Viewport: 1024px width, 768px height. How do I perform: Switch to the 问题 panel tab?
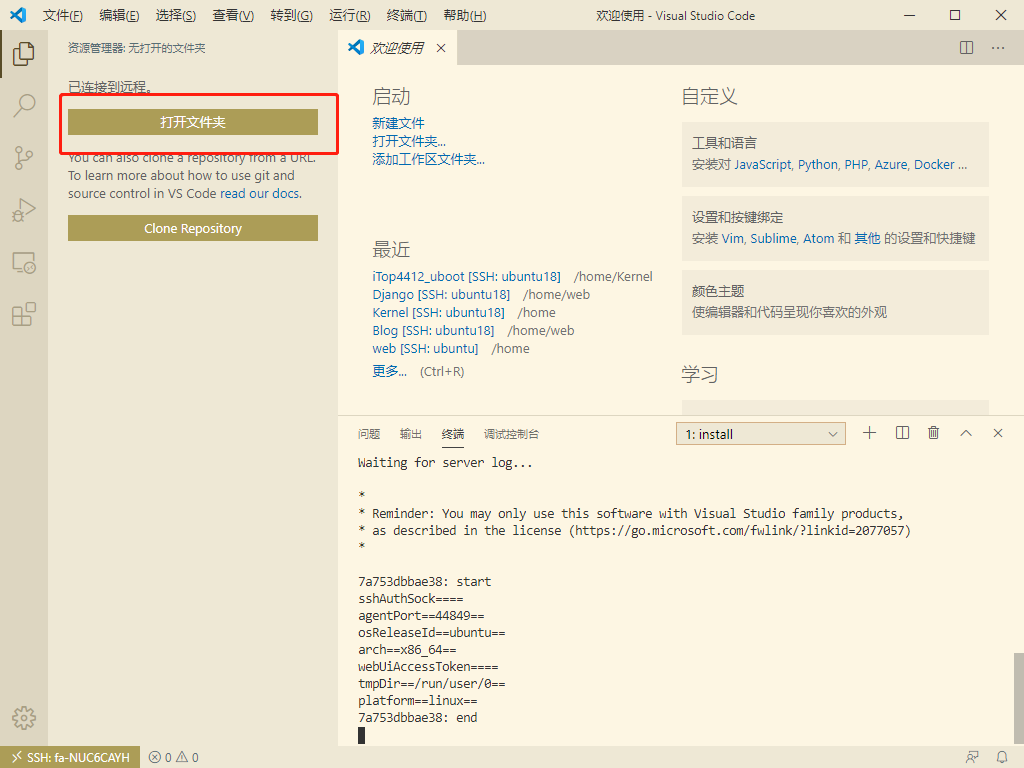tap(369, 434)
